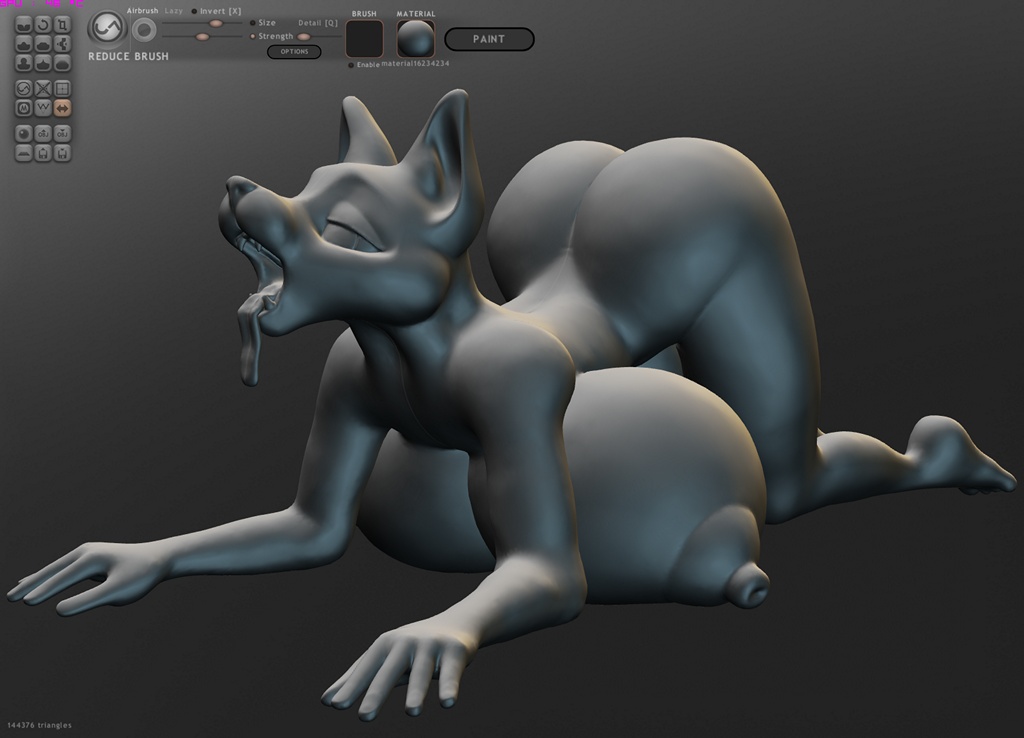Click the round brush preview ring
The image size is (1024, 738).
point(144,30)
